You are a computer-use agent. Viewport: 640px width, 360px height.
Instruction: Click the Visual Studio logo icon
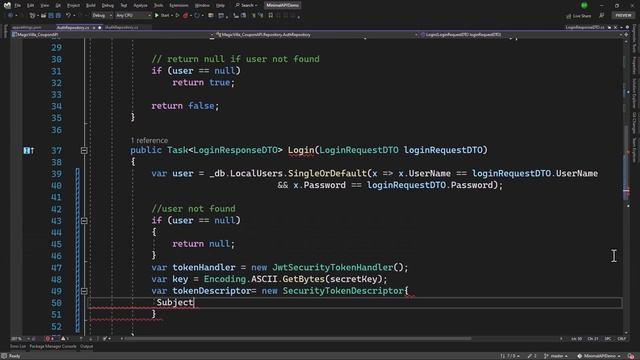[x=7, y=5]
